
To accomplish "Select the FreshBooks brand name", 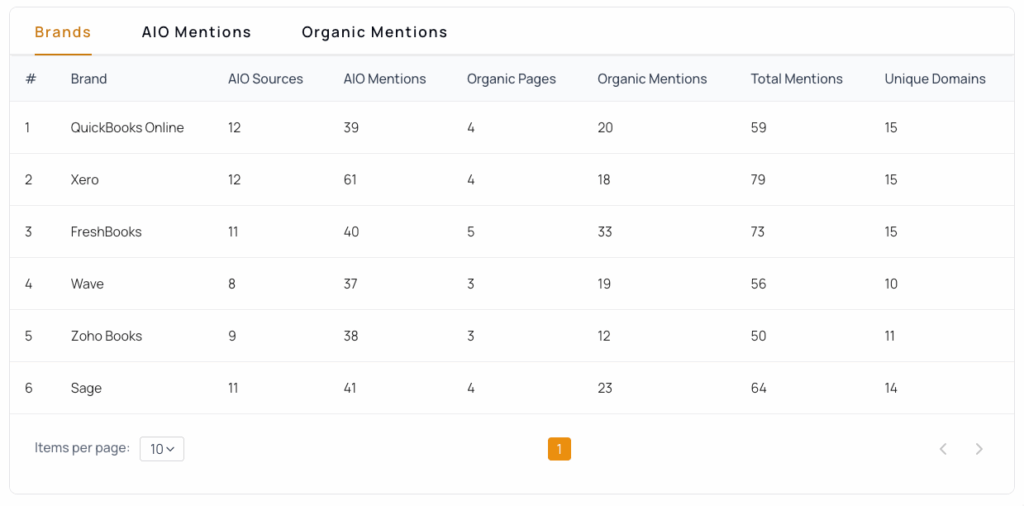I will click(x=106, y=232).
